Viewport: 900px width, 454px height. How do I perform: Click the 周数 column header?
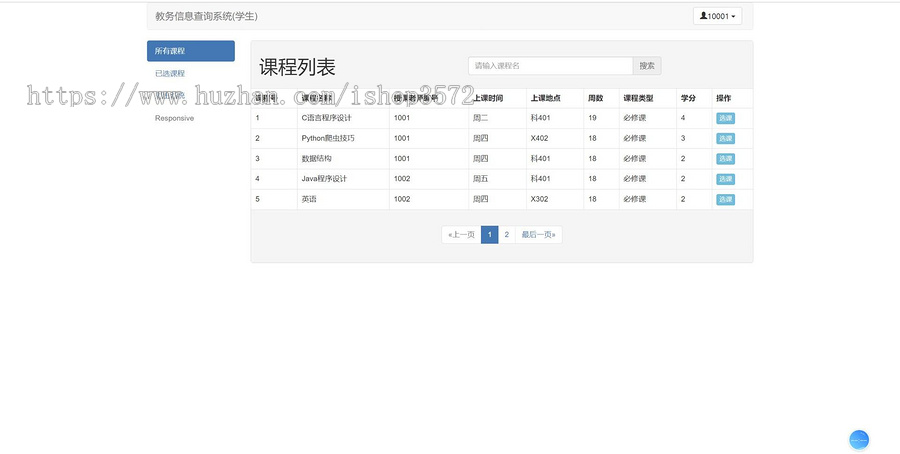click(x=596, y=98)
